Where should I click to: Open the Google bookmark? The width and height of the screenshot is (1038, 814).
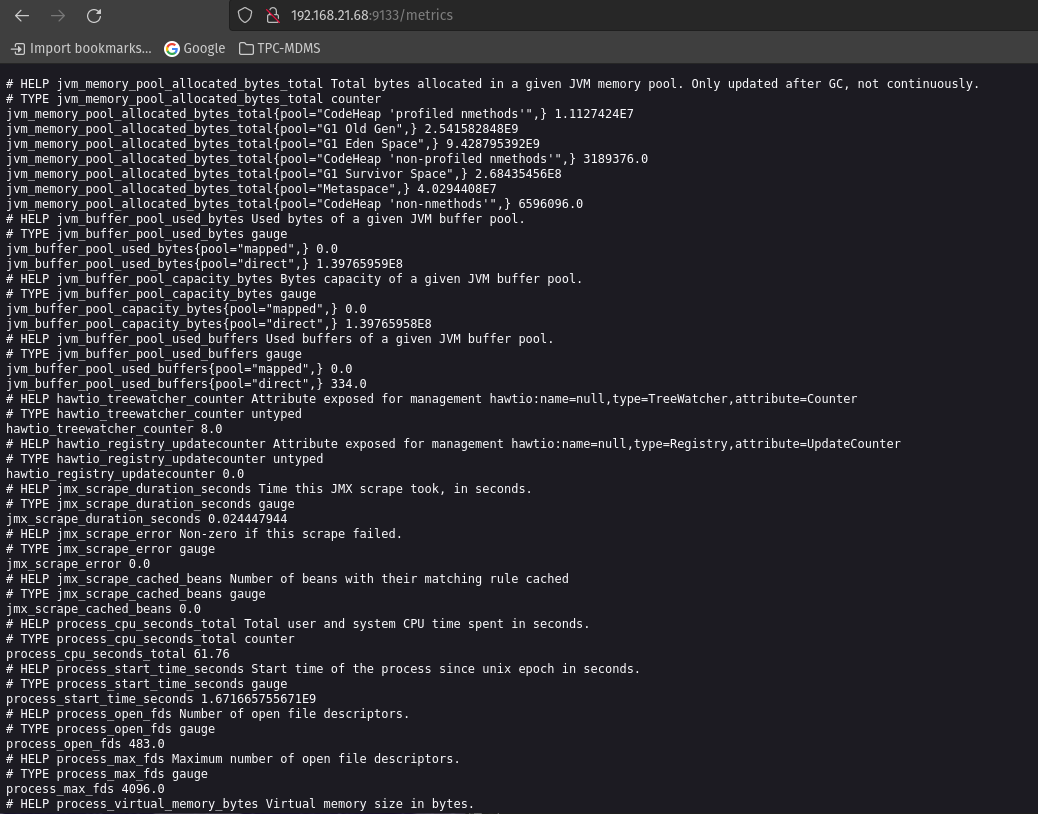point(195,48)
